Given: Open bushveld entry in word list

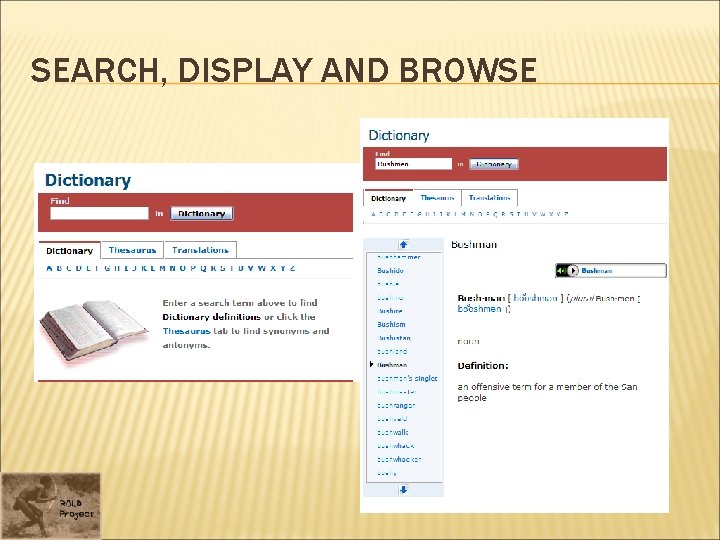Looking at the screenshot, I should (392, 419).
